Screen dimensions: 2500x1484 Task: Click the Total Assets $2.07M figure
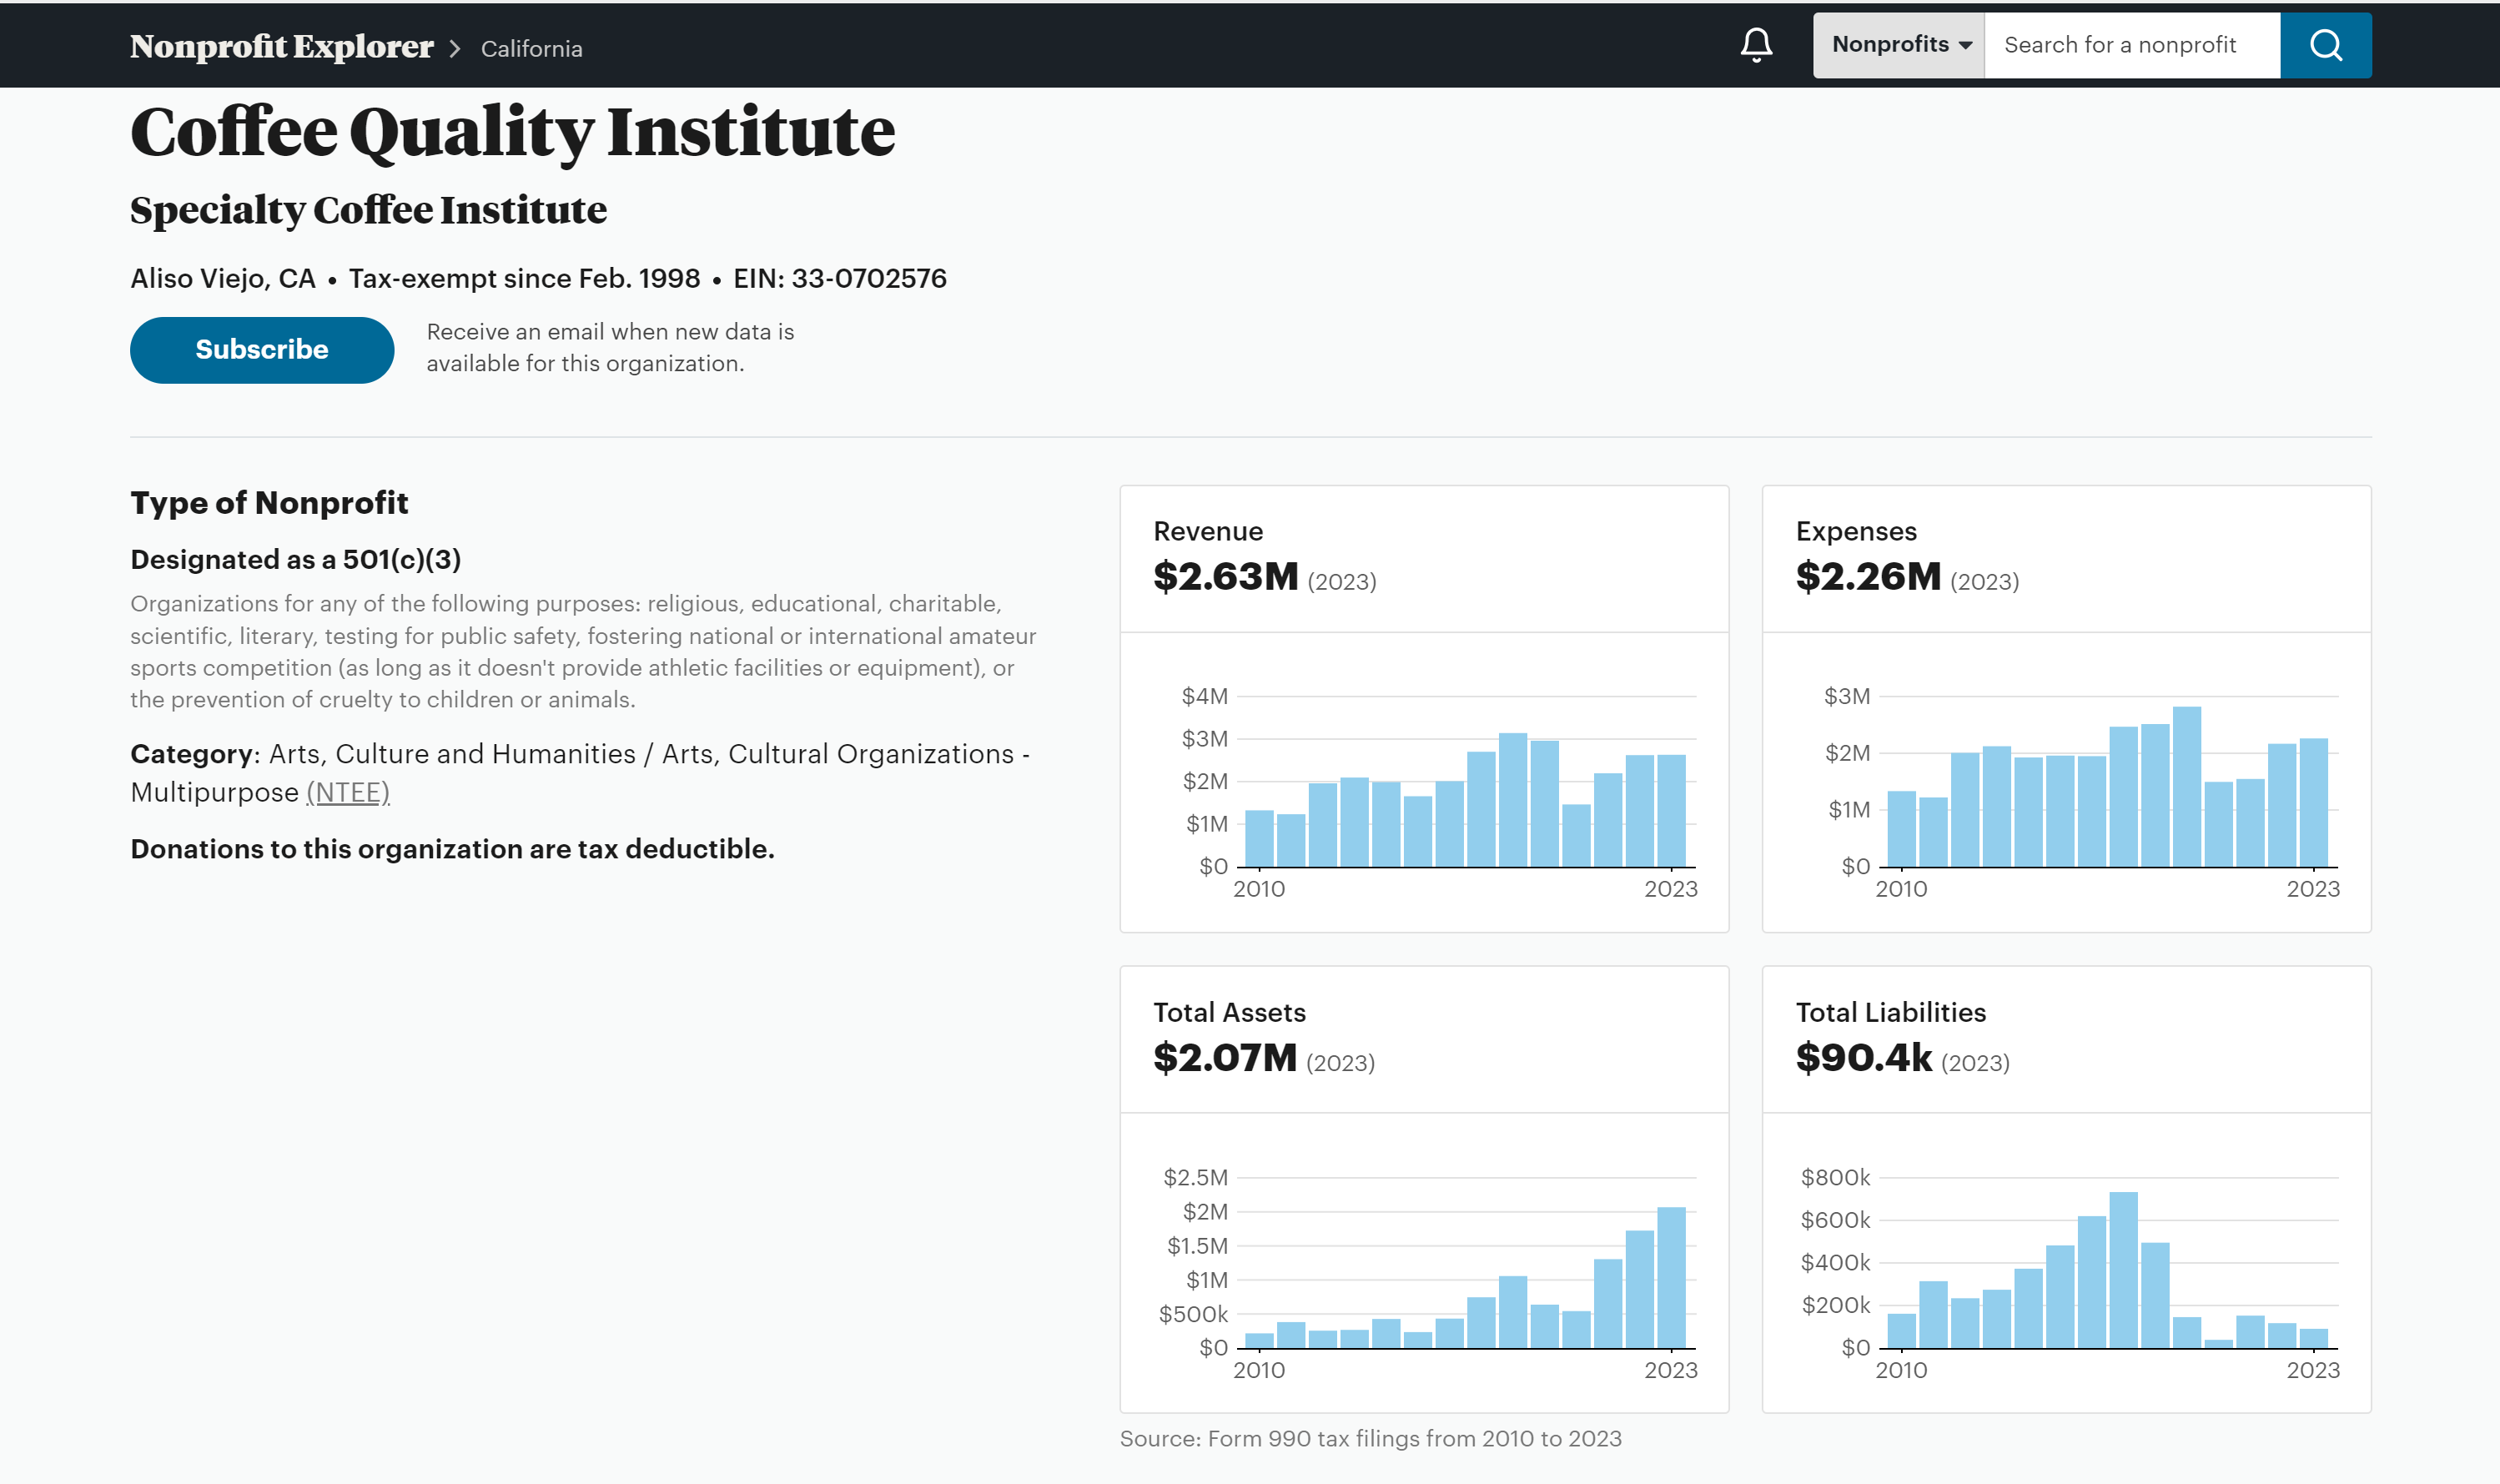pyautogui.click(x=1224, y=1058)
